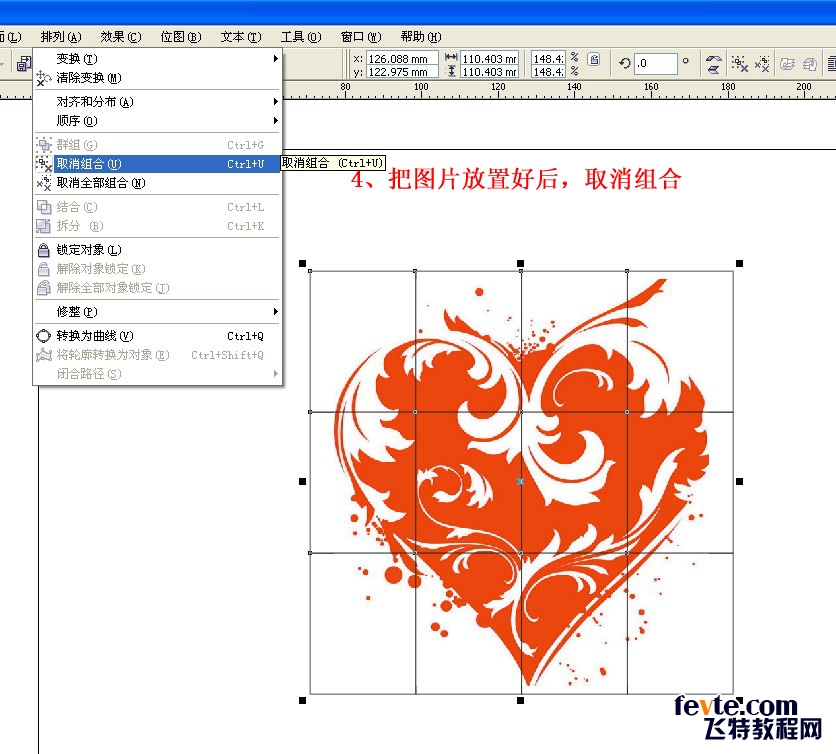
Task: Click the rotation angle field
Action: pos(656,63)
